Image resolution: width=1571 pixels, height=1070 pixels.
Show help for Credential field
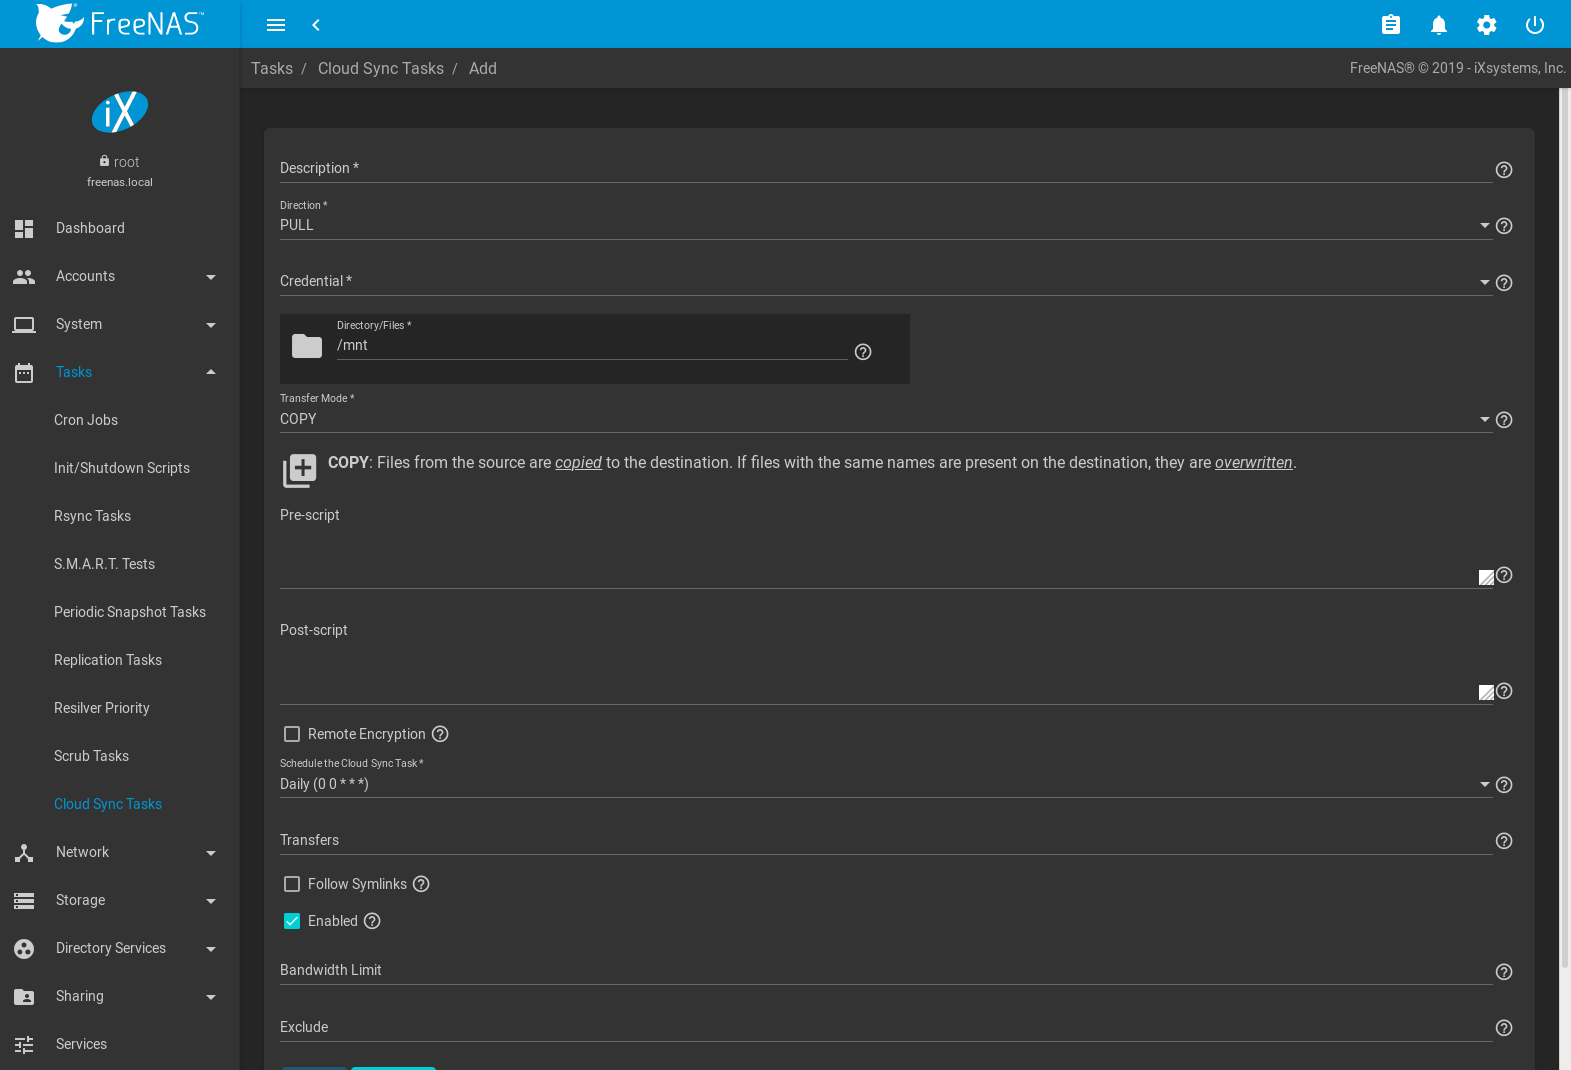1504,283
